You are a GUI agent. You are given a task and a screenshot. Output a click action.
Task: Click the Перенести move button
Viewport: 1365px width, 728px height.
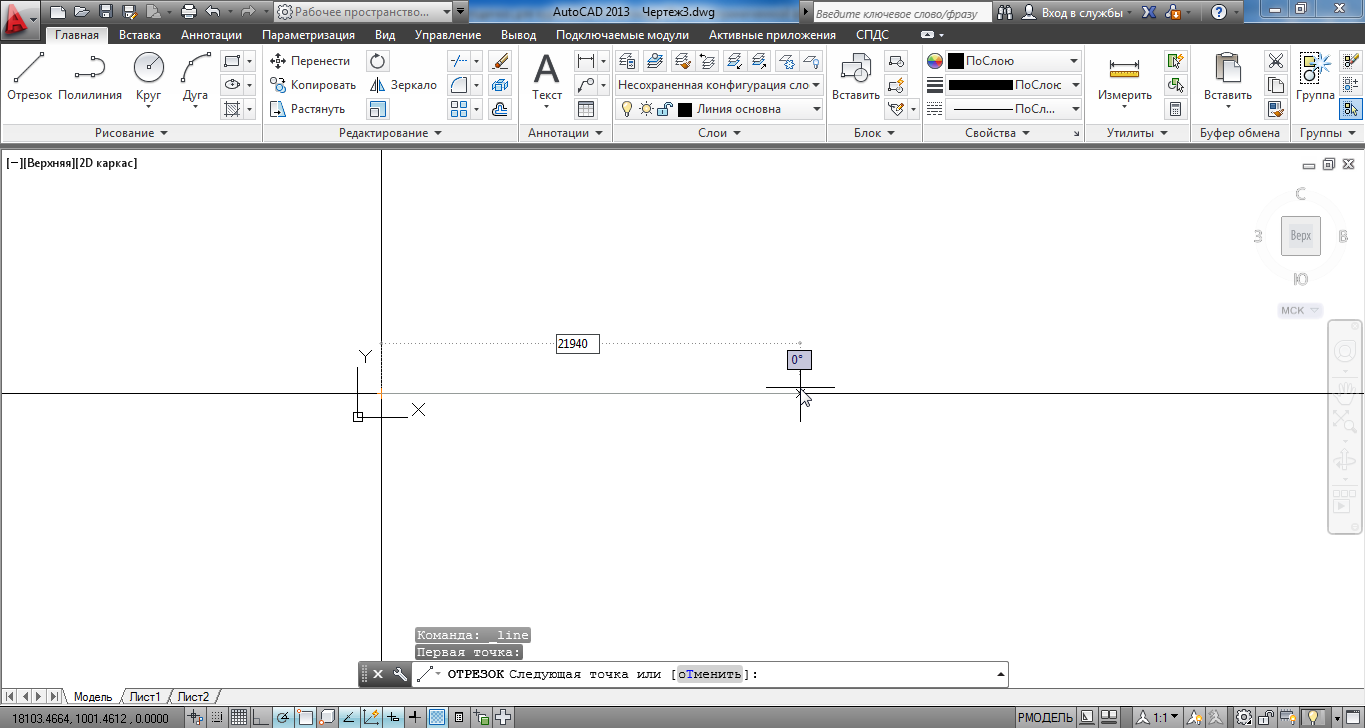point(310,61)
